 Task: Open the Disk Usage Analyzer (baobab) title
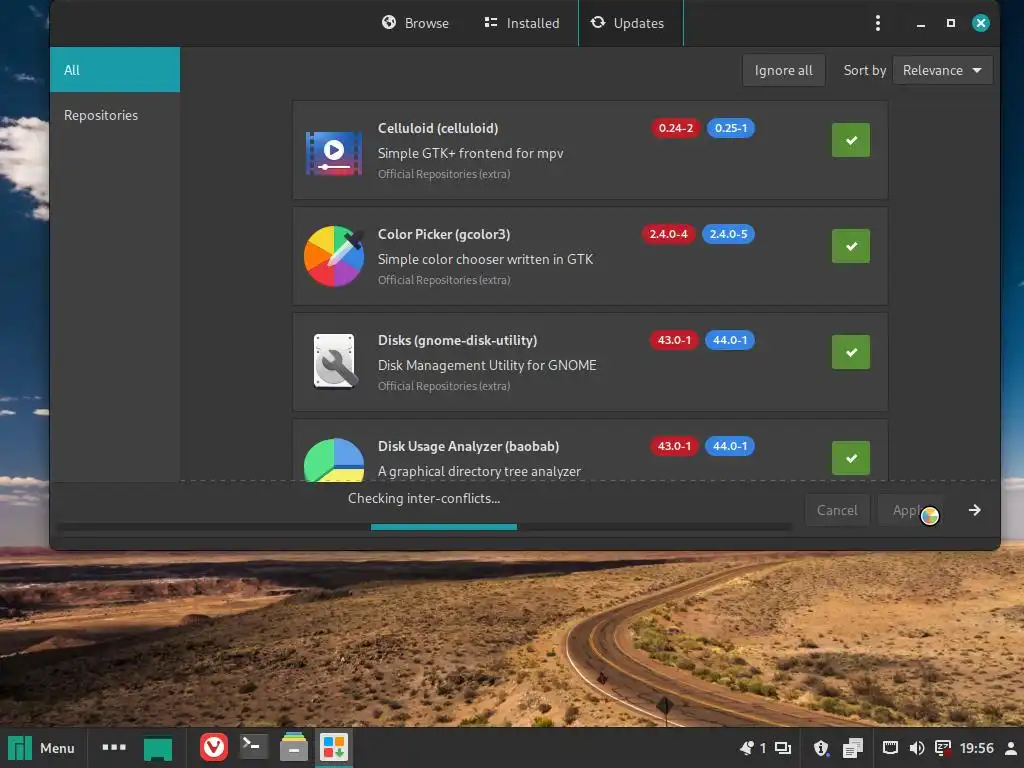[x=468, y=447]
